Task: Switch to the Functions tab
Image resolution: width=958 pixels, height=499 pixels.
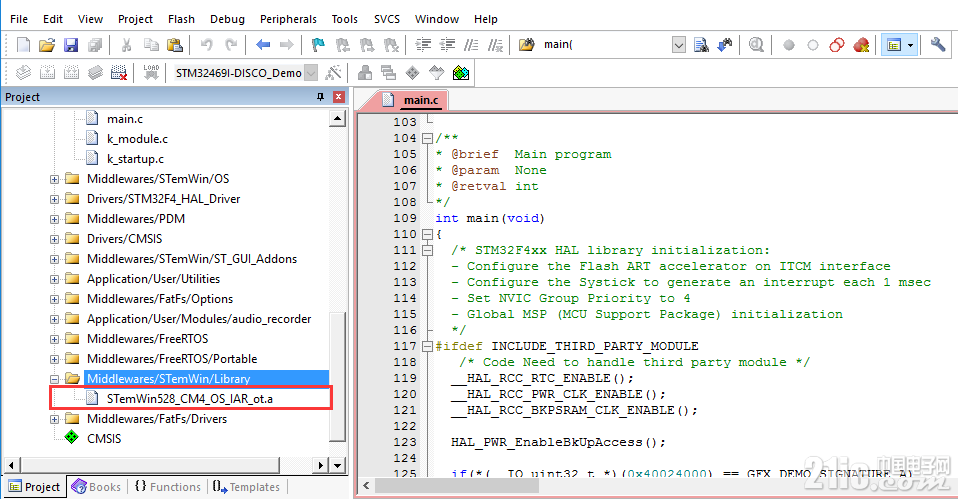Action: 167,487
